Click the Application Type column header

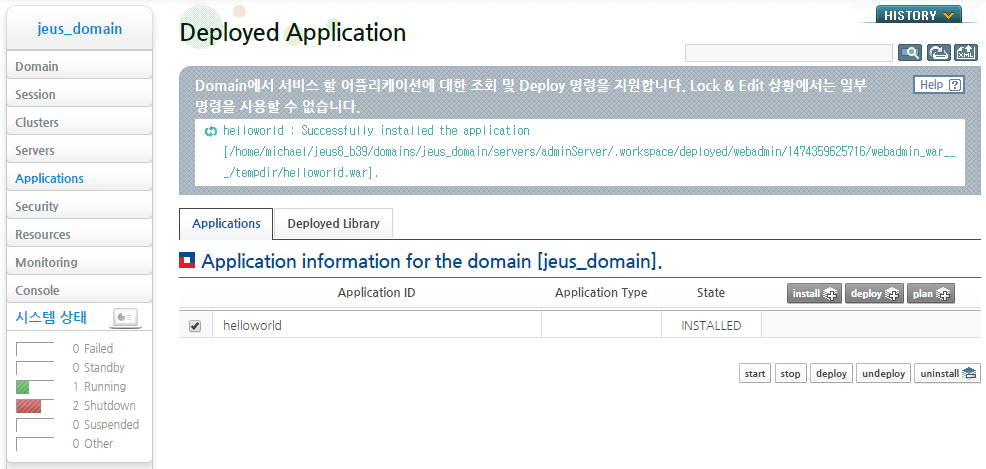coord(601,292)
